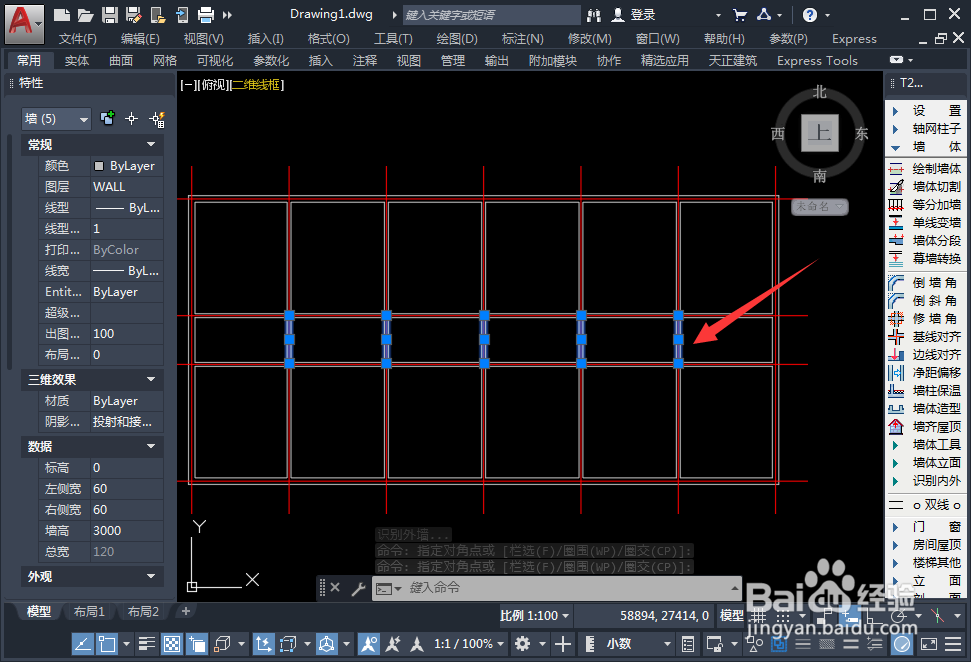Open the shopping cart Autodesk App Store icon
The image size is (971, 662).
(x=739, y=15)
